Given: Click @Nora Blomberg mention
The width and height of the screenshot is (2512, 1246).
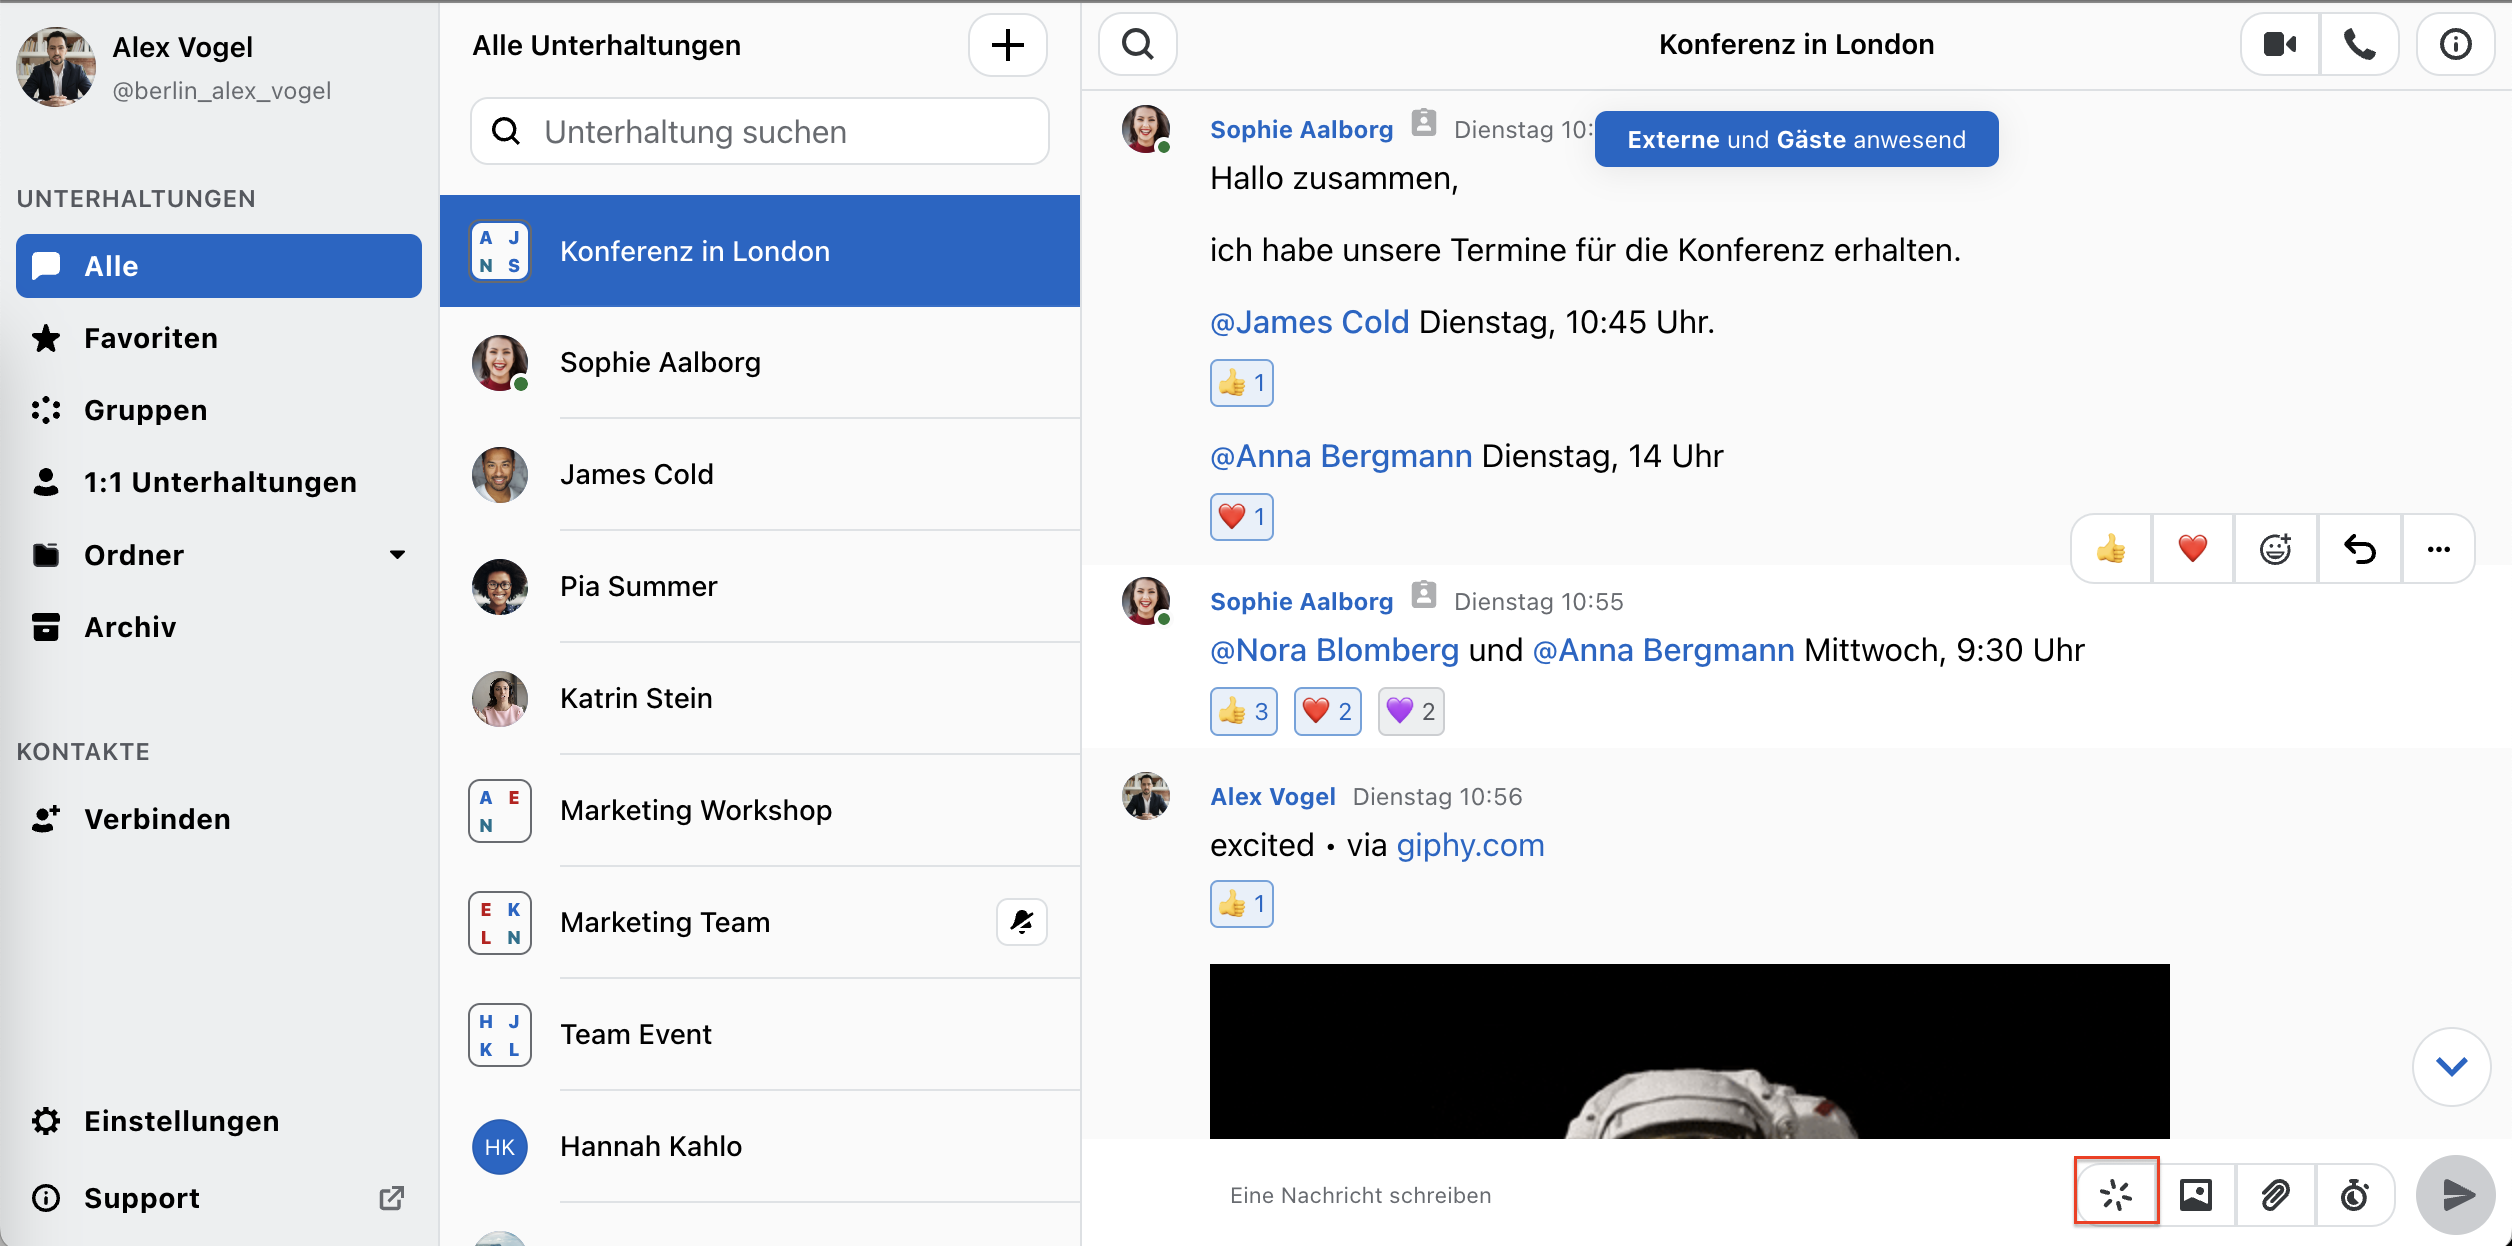Looking at the screenshot, I should click(1334, 650).
